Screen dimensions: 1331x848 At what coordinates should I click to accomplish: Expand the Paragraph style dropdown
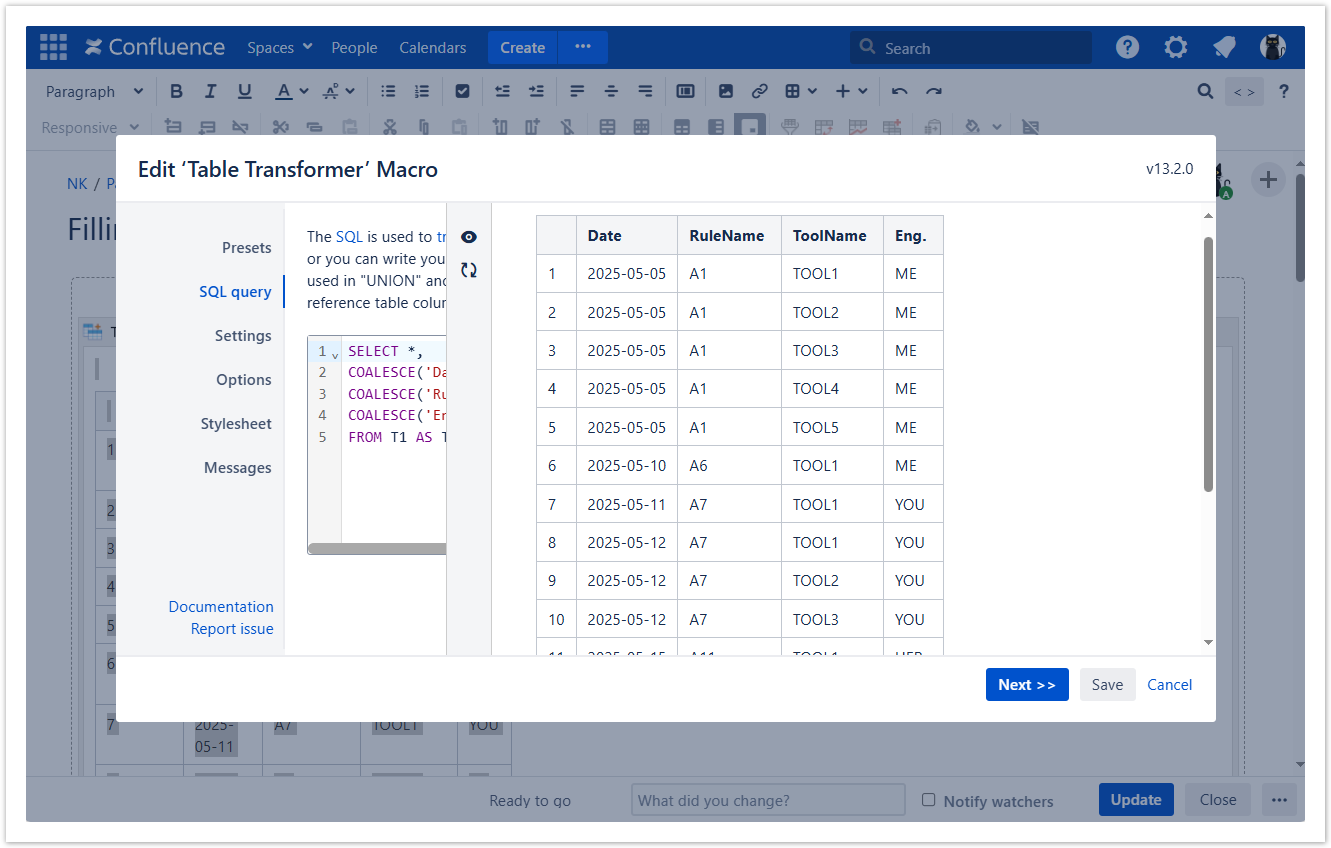(94, 91)
